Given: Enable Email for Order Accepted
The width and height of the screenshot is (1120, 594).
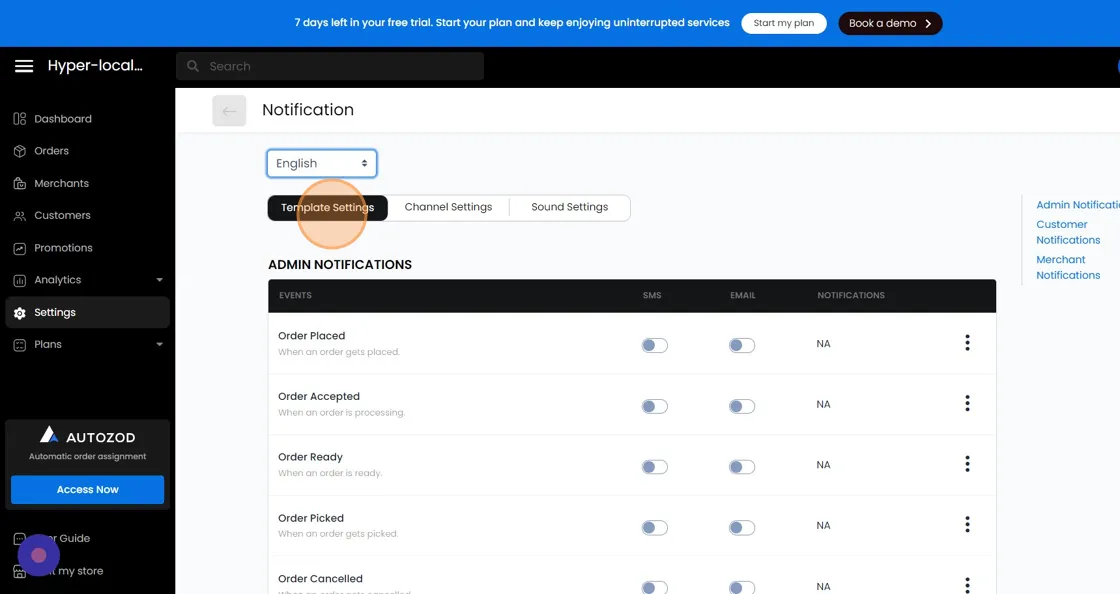Looking at the screenshot, I should point(741,406).
